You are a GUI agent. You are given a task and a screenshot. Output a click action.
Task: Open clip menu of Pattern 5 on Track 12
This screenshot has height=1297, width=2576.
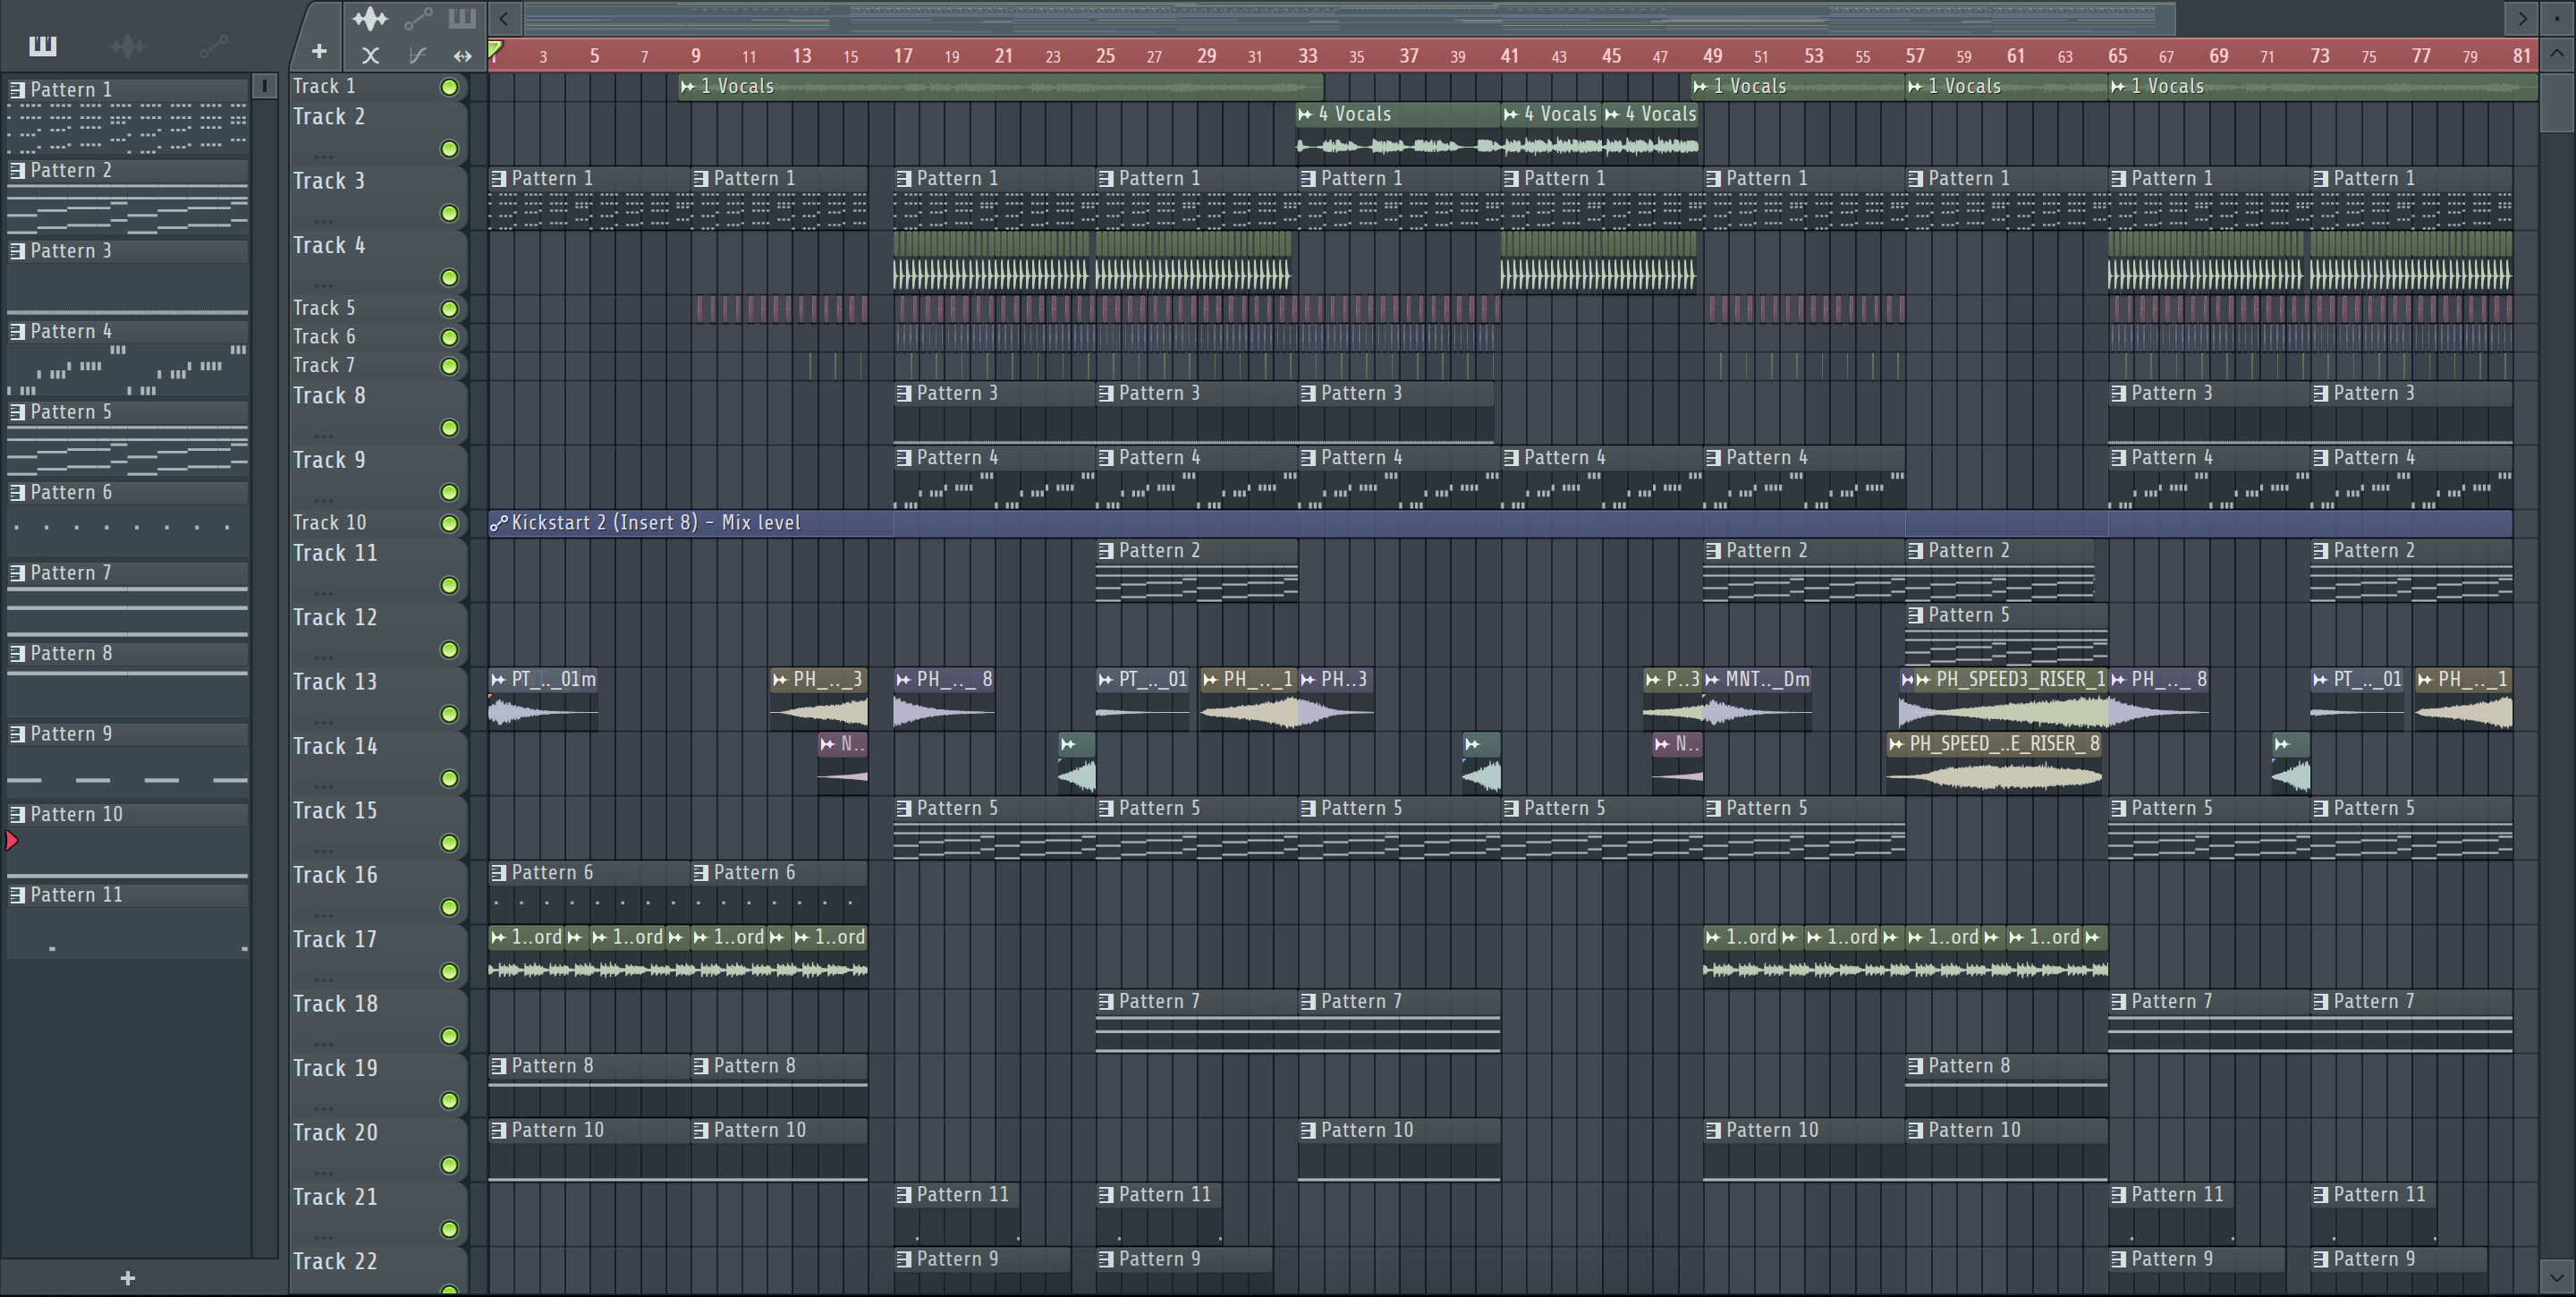1915,615
